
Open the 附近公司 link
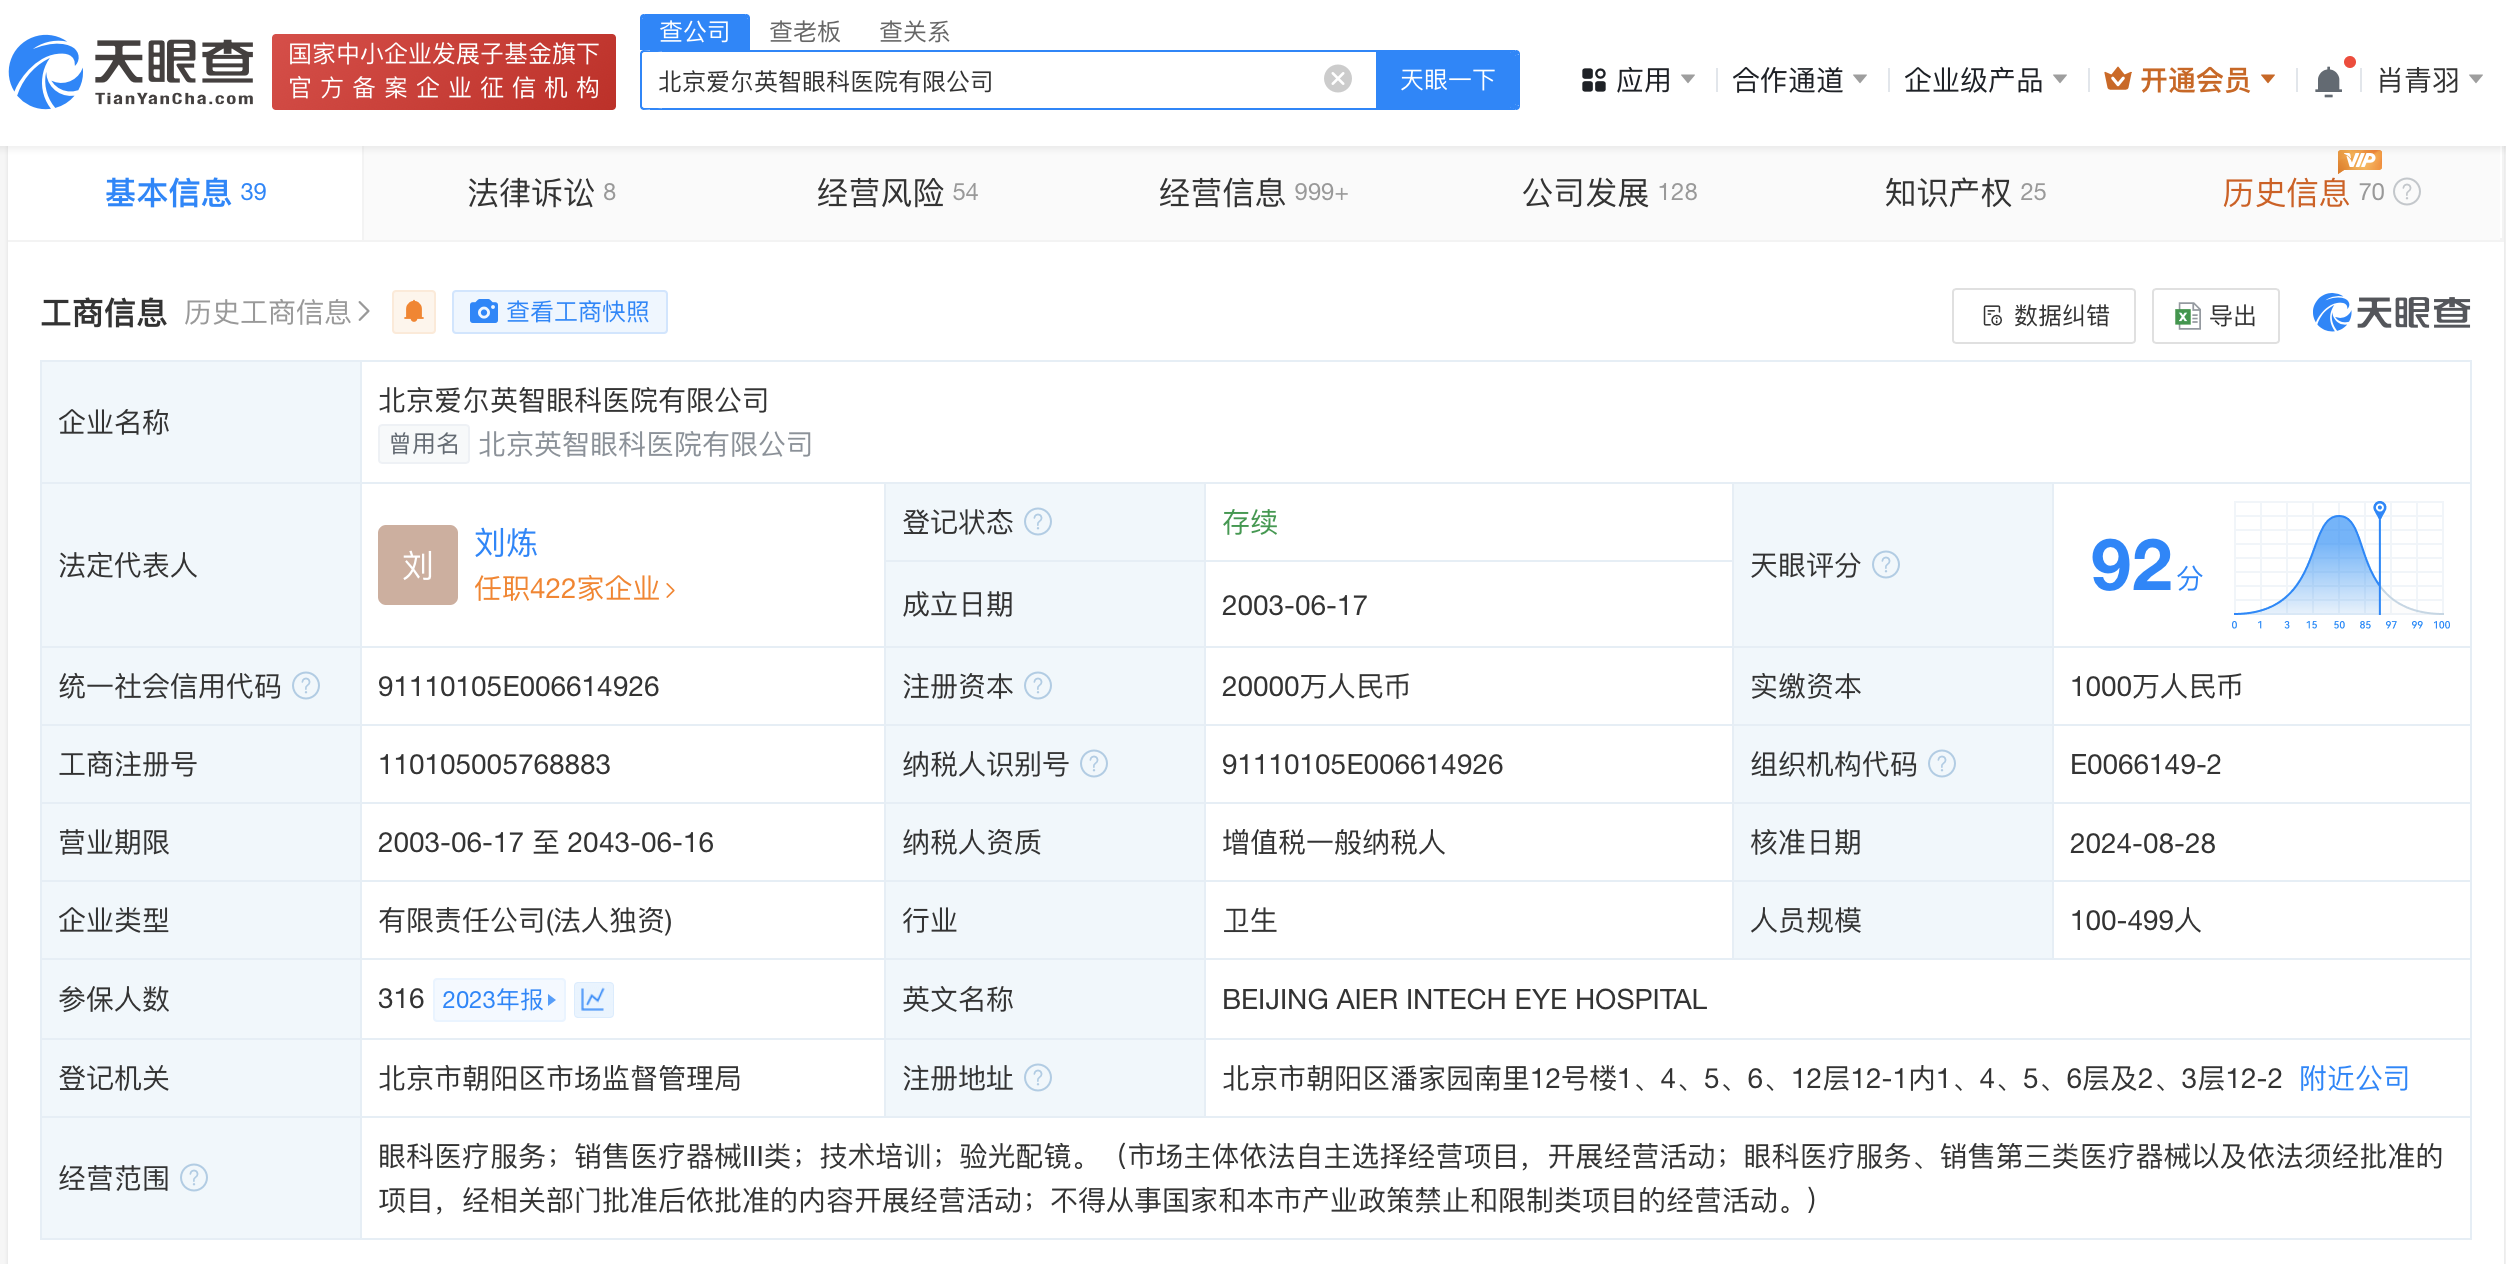(2352, 1078)
